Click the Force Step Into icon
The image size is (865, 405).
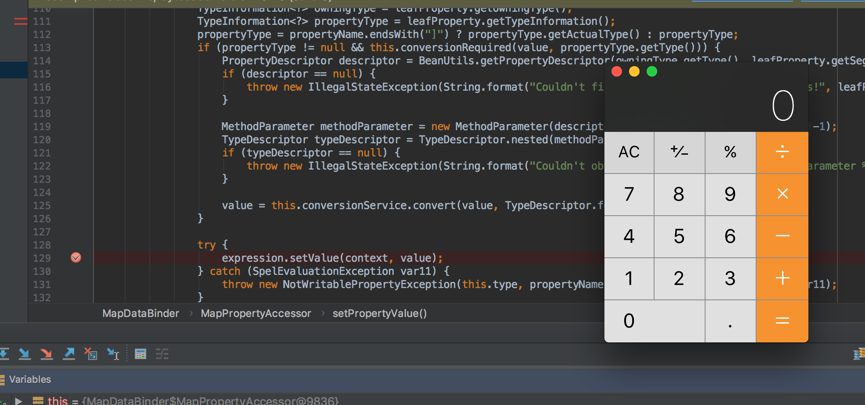pos(47,354)
